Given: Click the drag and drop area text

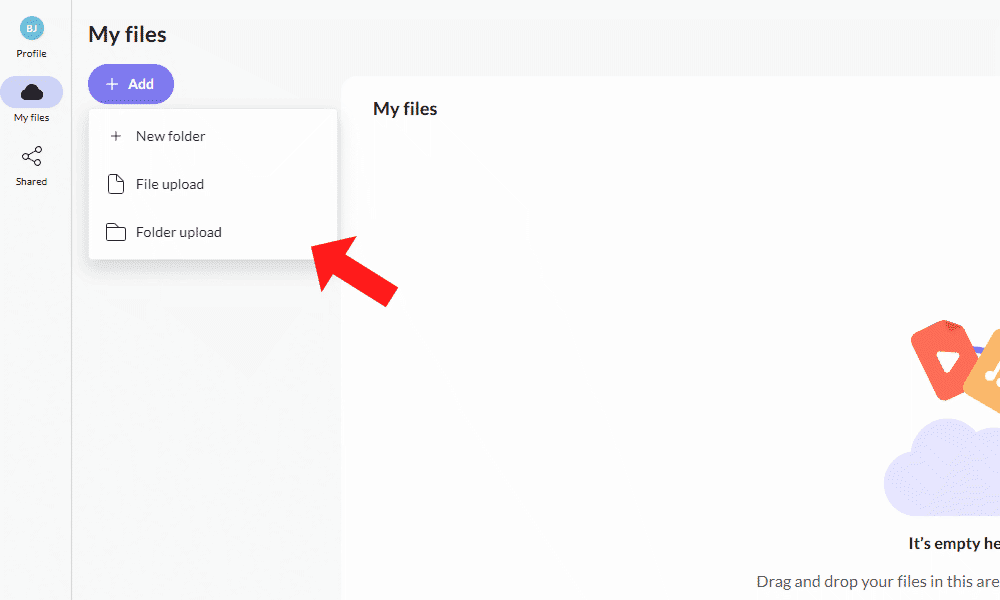Looking at the screenshot, I should 877,581.
